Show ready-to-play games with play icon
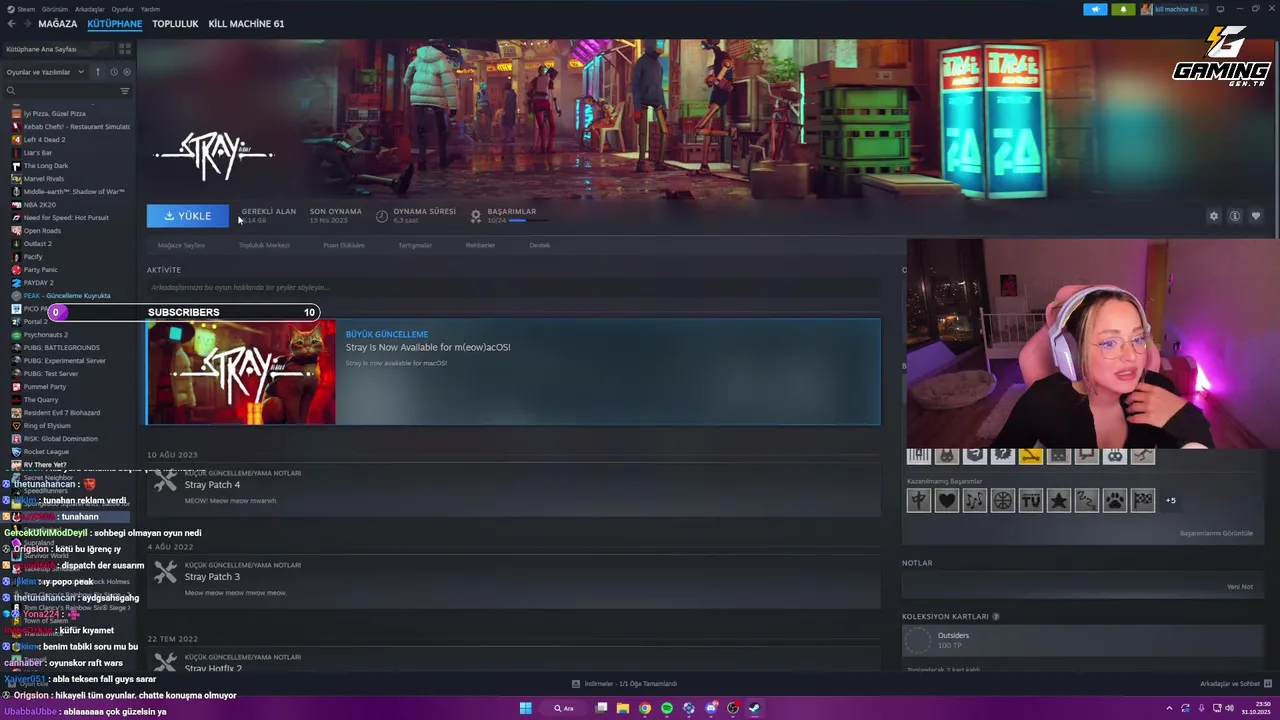Screen dimensions: 1280x720 [125, 72]
